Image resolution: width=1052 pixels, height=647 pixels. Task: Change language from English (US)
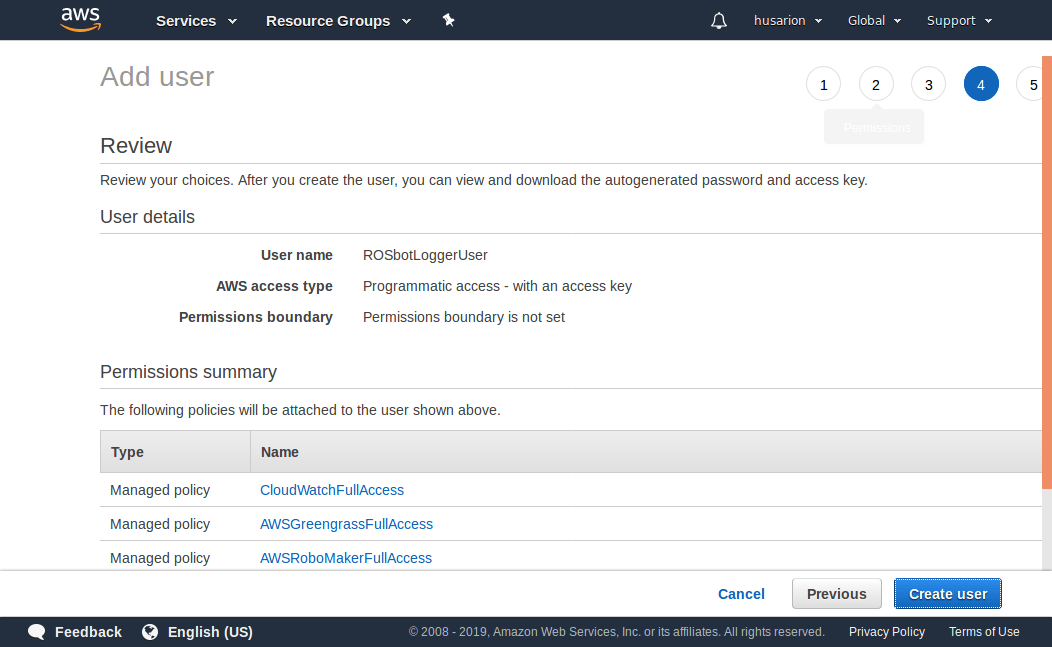[x=210, y=632]
